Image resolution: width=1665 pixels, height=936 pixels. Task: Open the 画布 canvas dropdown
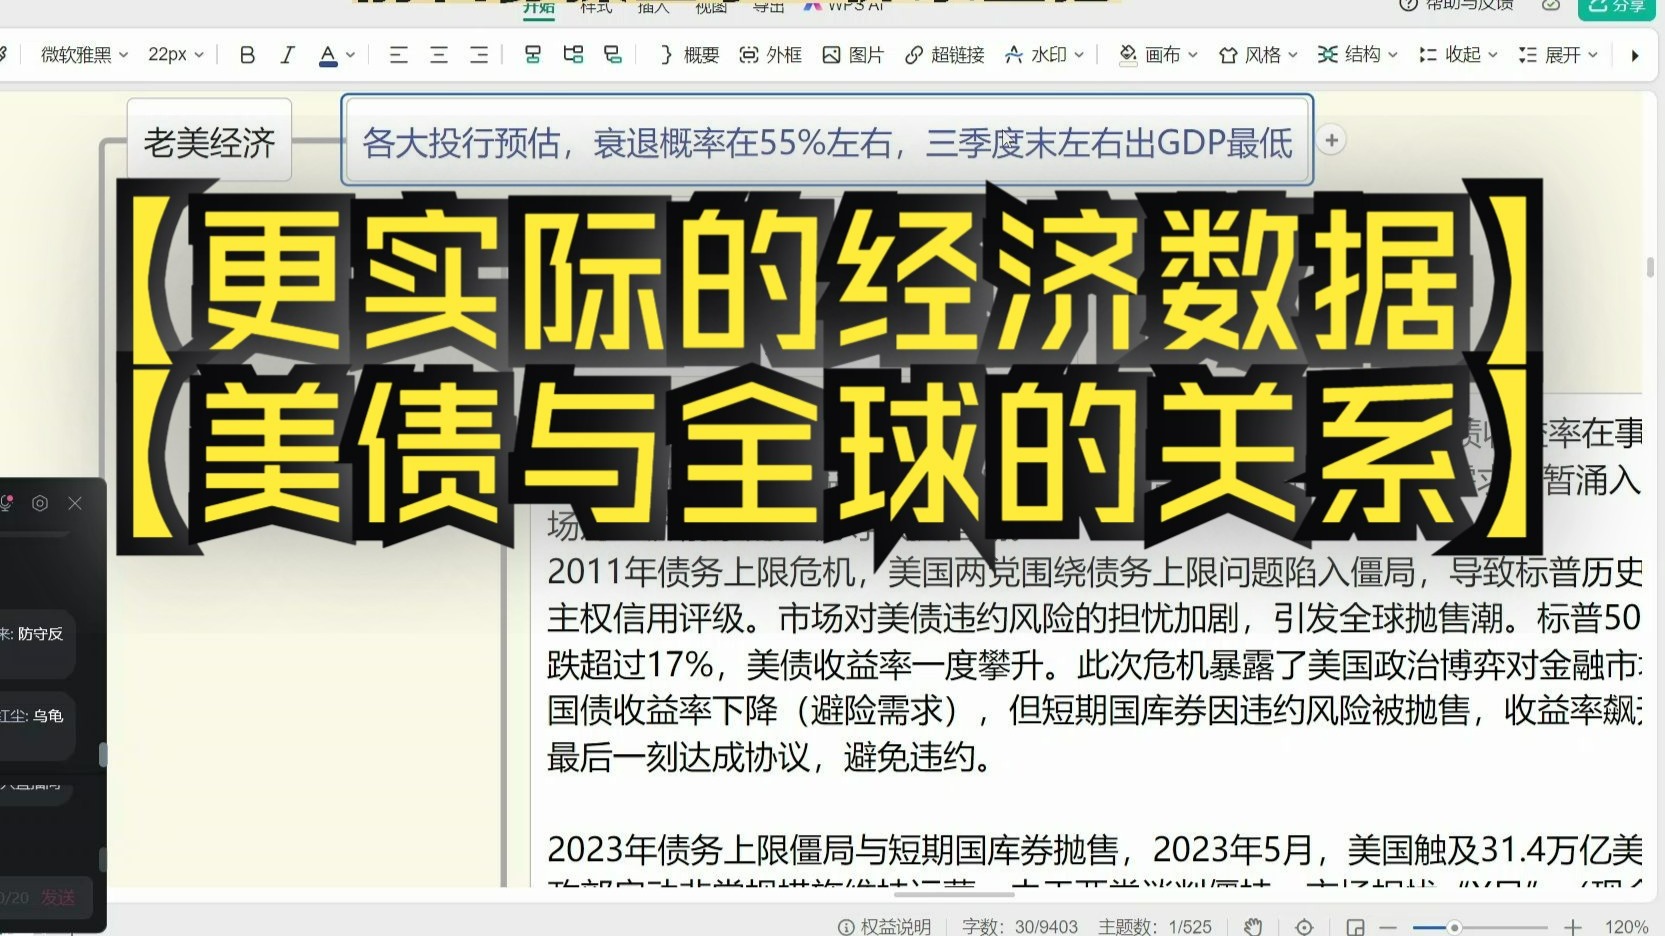coord(1158,55)
